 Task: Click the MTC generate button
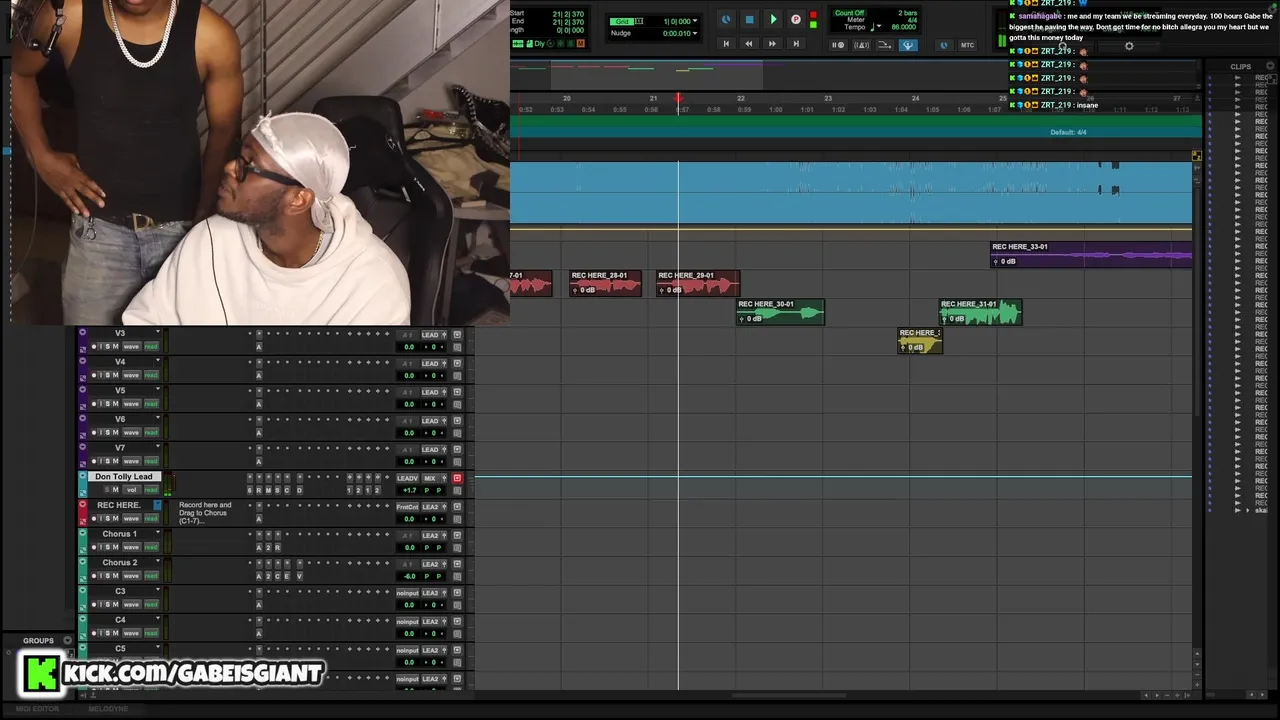tap(967, 45)
